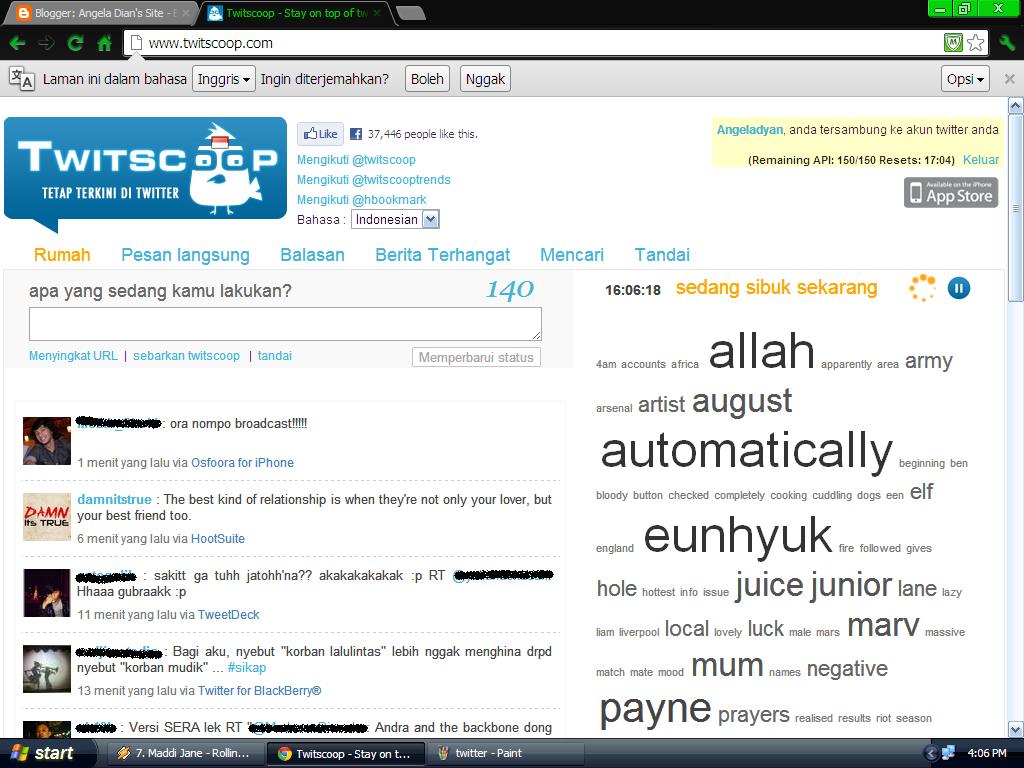Viewport: 1024px width, 768px height.
Task: Open the Rumah menu item
Action: [62, 255]
